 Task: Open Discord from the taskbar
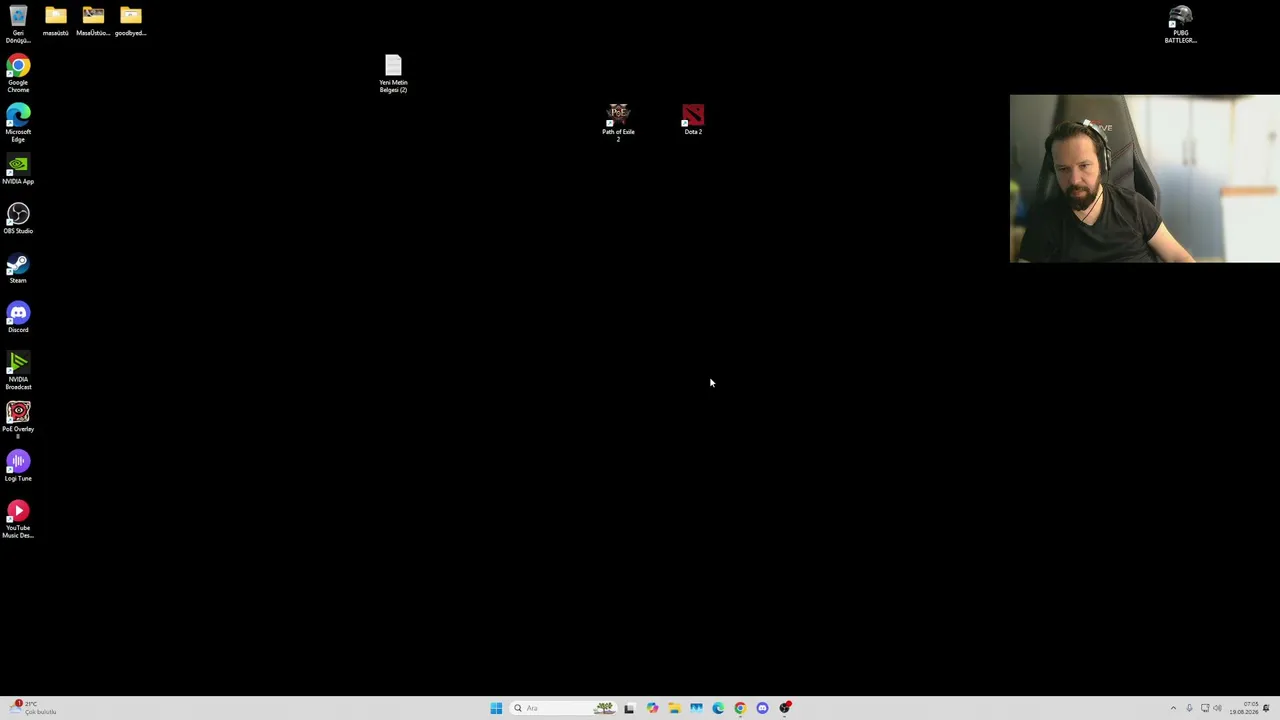(762, 708)
